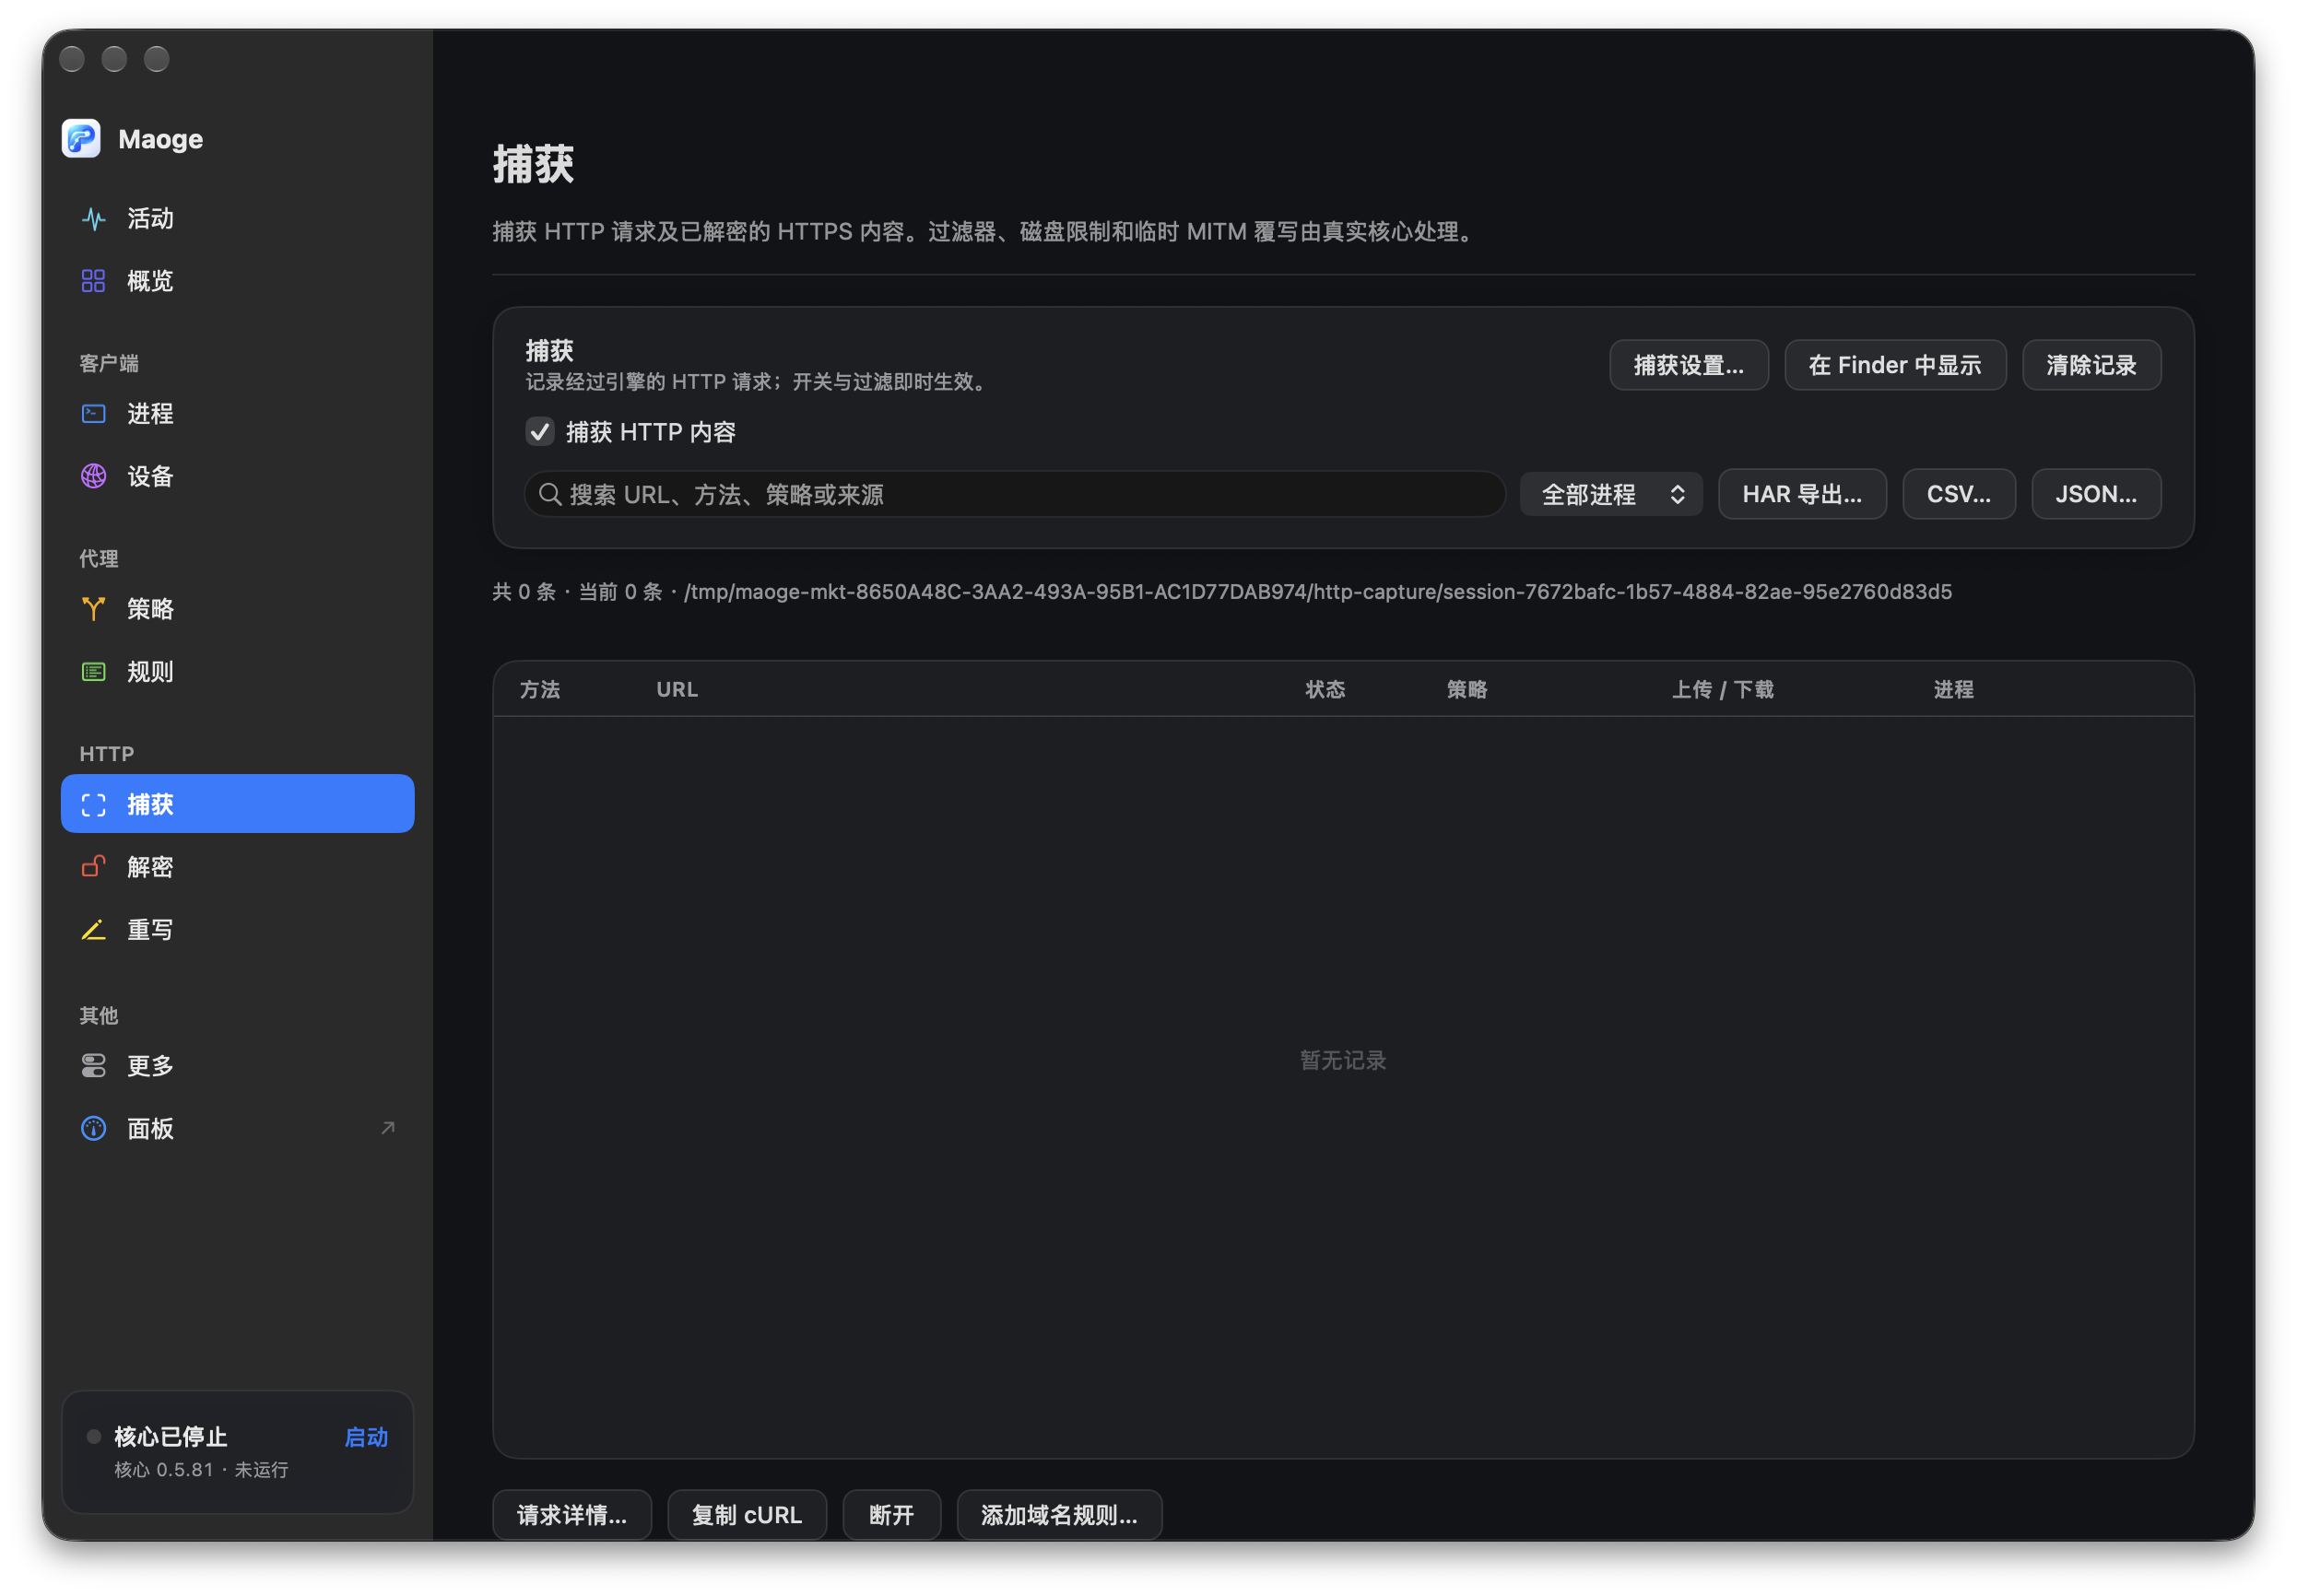The height and width of the screenshot is (1596, 2297).
Task: Click the Maoge app logo icon
Action: pyautogui.click(x=81, y=138)
